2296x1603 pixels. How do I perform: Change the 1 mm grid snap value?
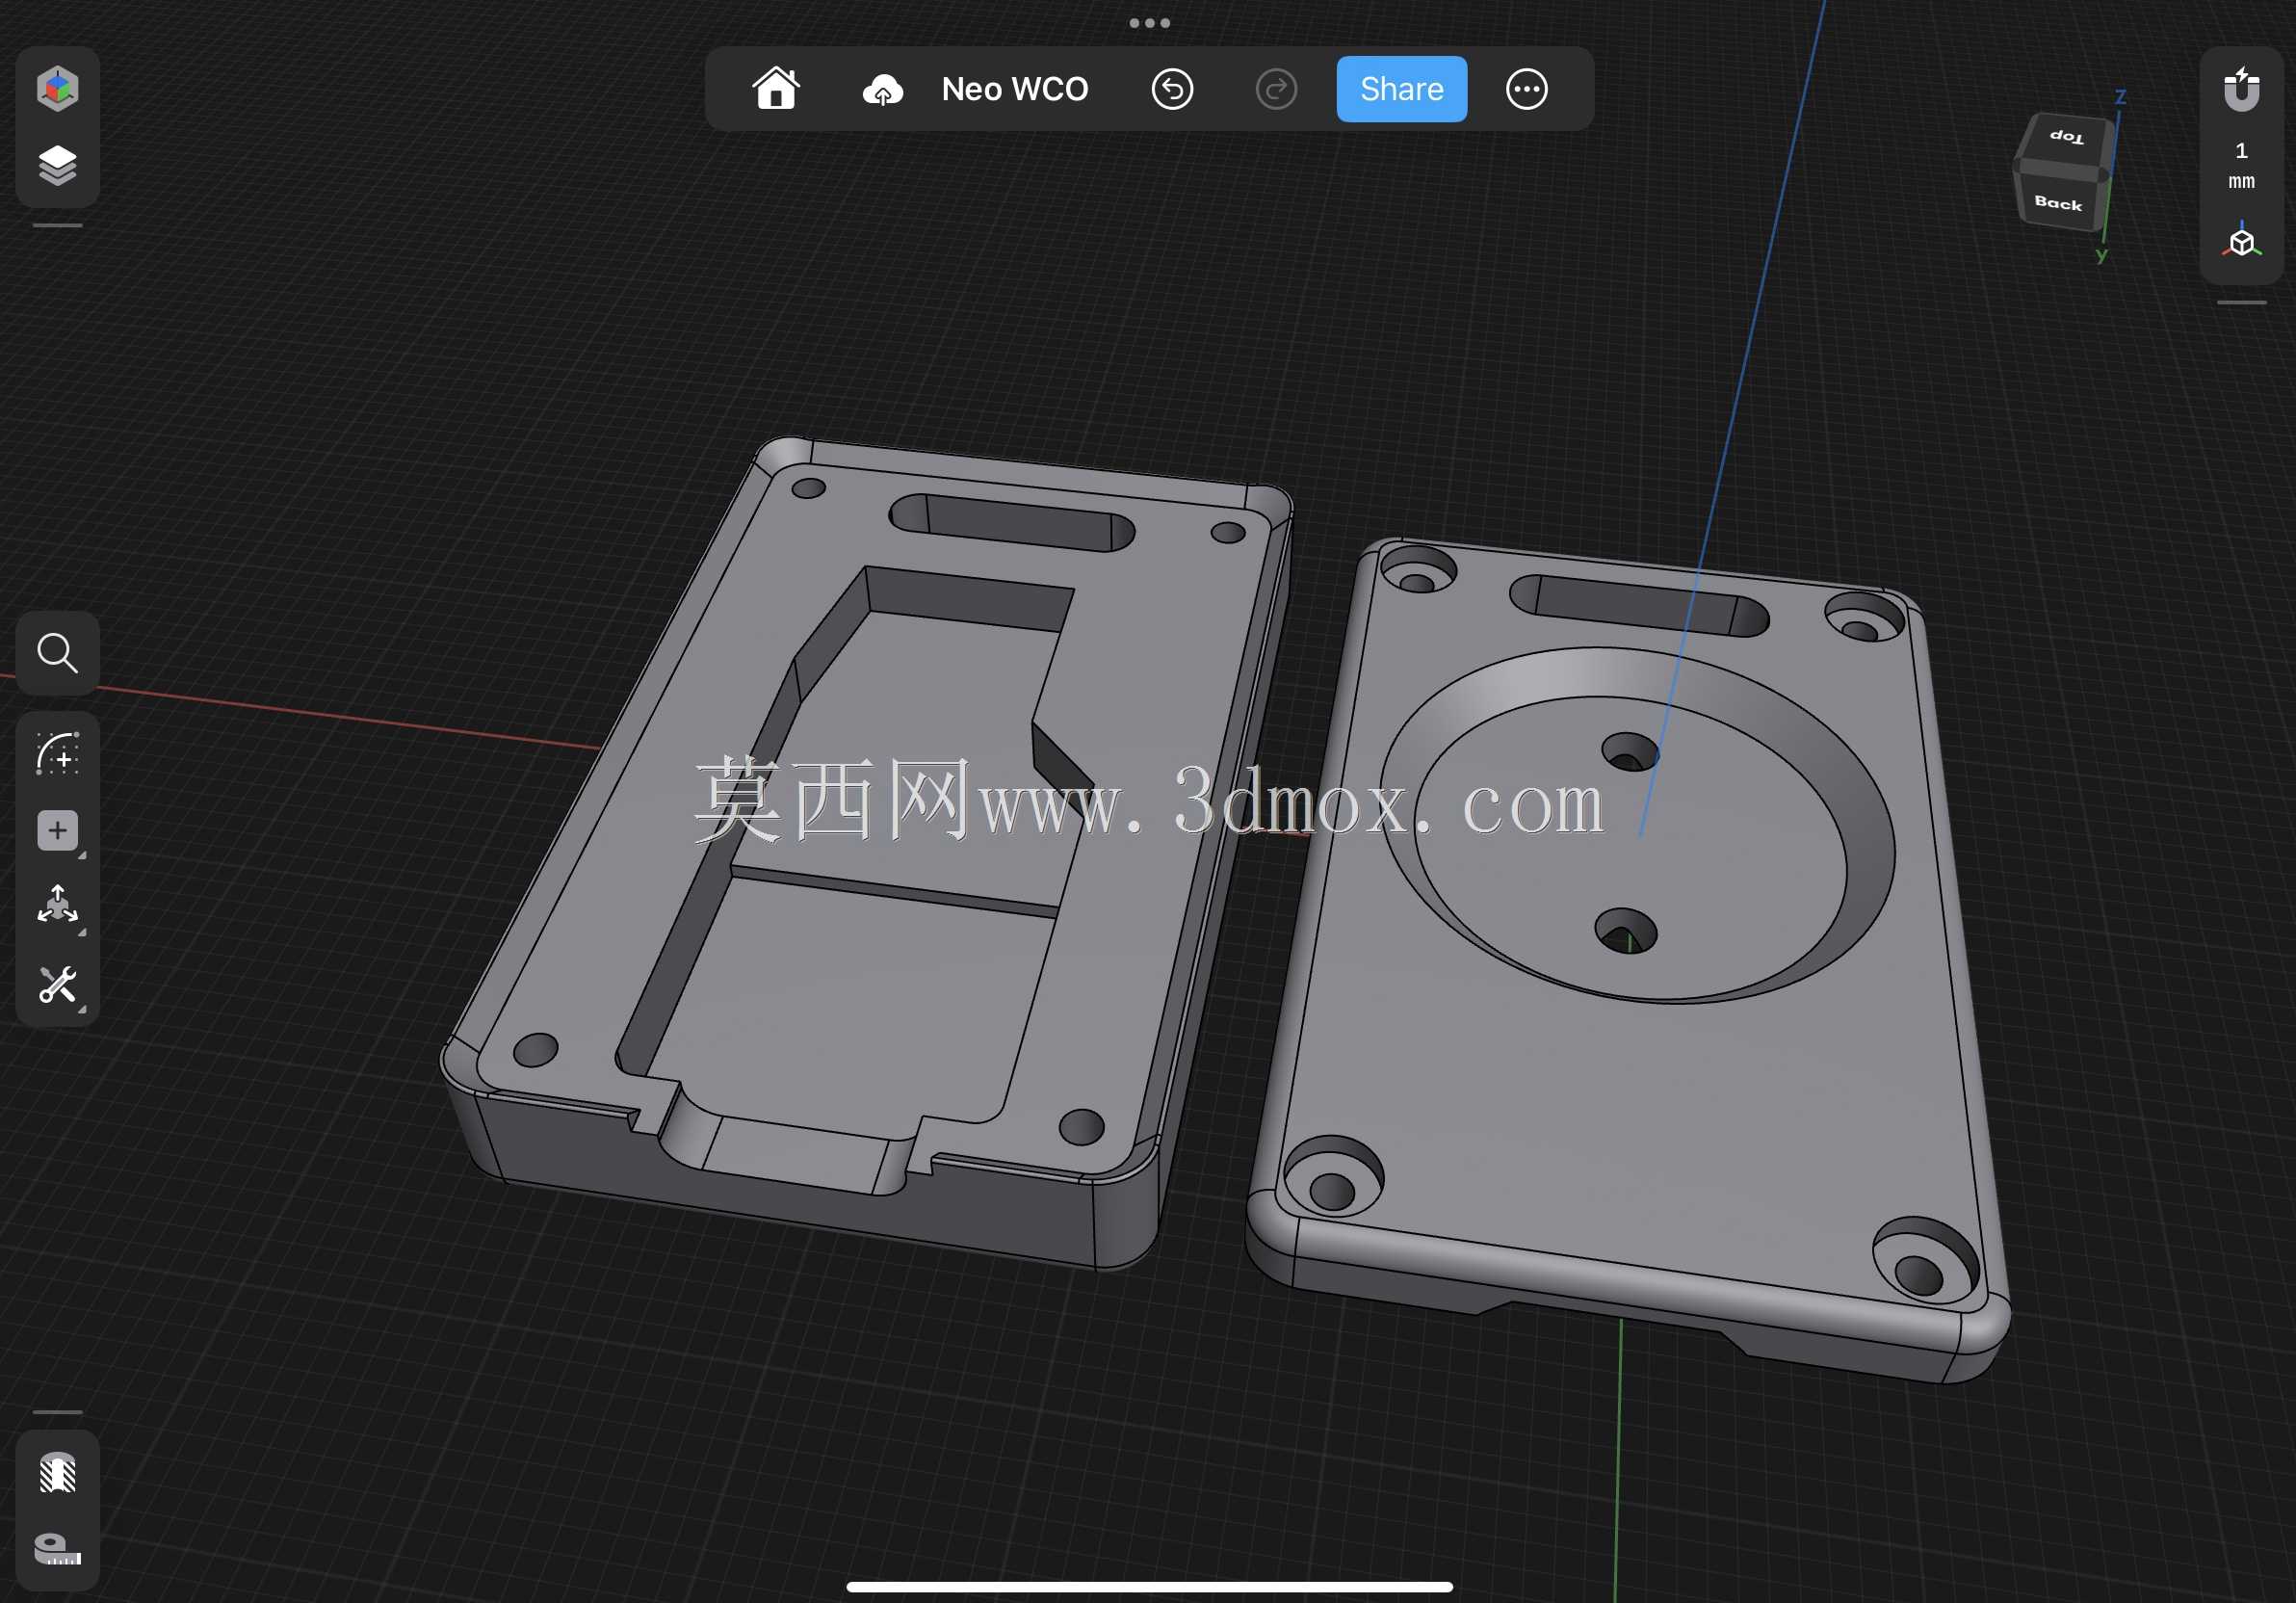(2241, 165)
